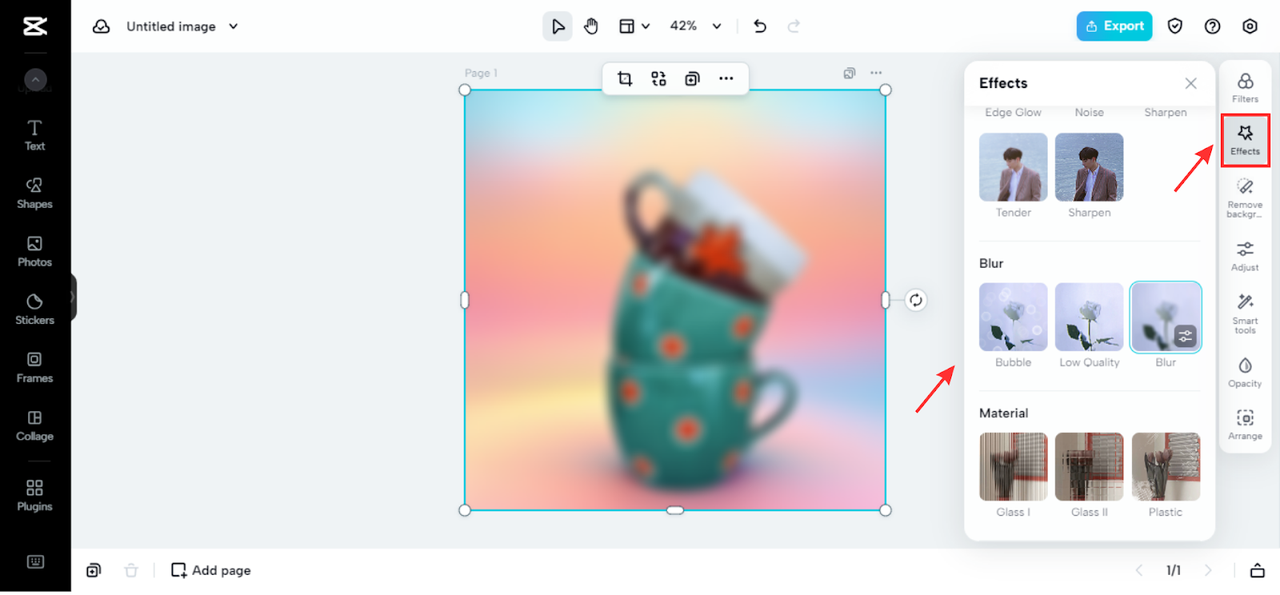Open the Blur effect adjustment sliders icon
The height and width of the screenshot is (595, 1280).
coord(1186,337)
